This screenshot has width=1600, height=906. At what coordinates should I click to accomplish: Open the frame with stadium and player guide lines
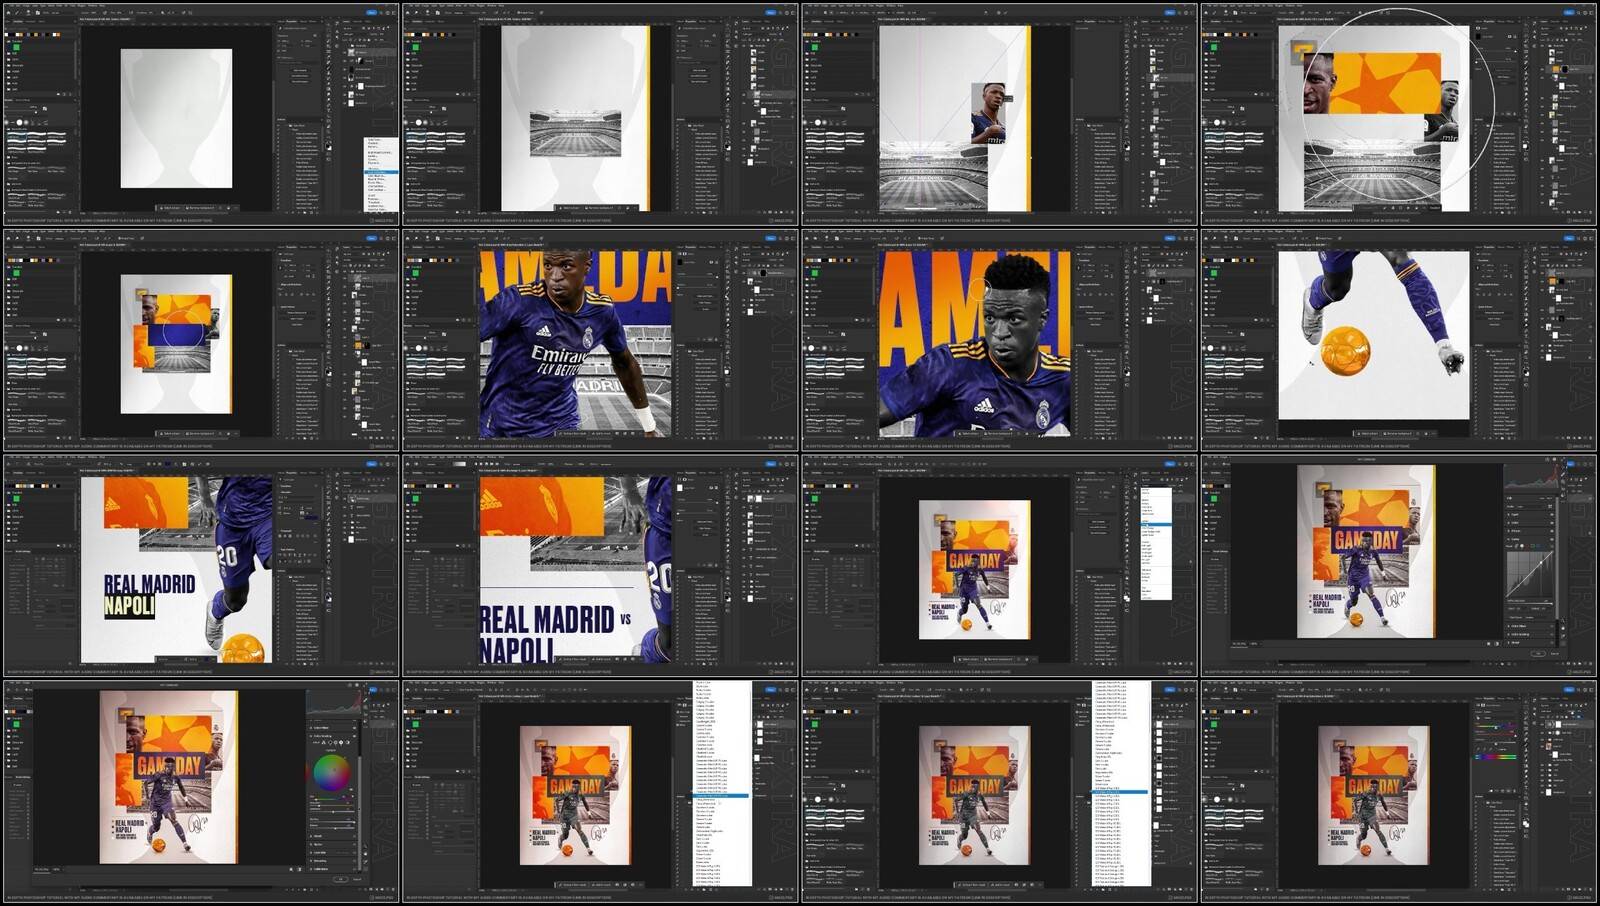click(x=999, y=114)
